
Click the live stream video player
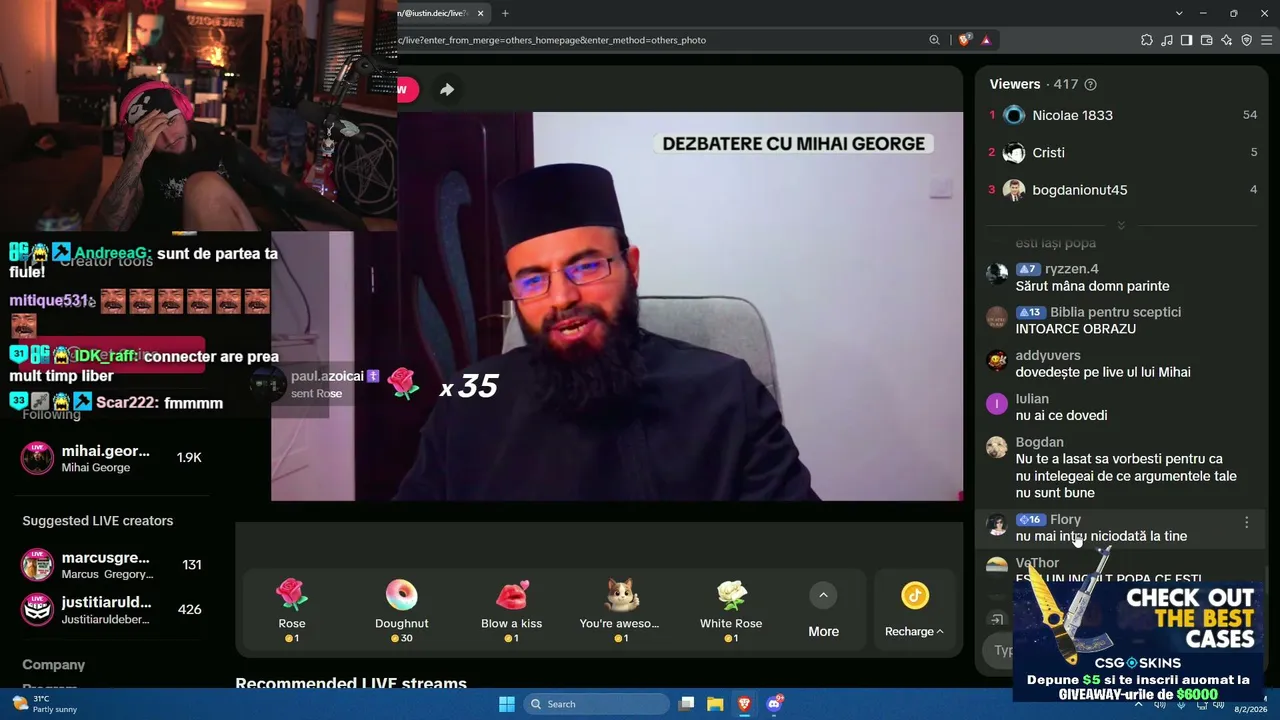[617, 306]
